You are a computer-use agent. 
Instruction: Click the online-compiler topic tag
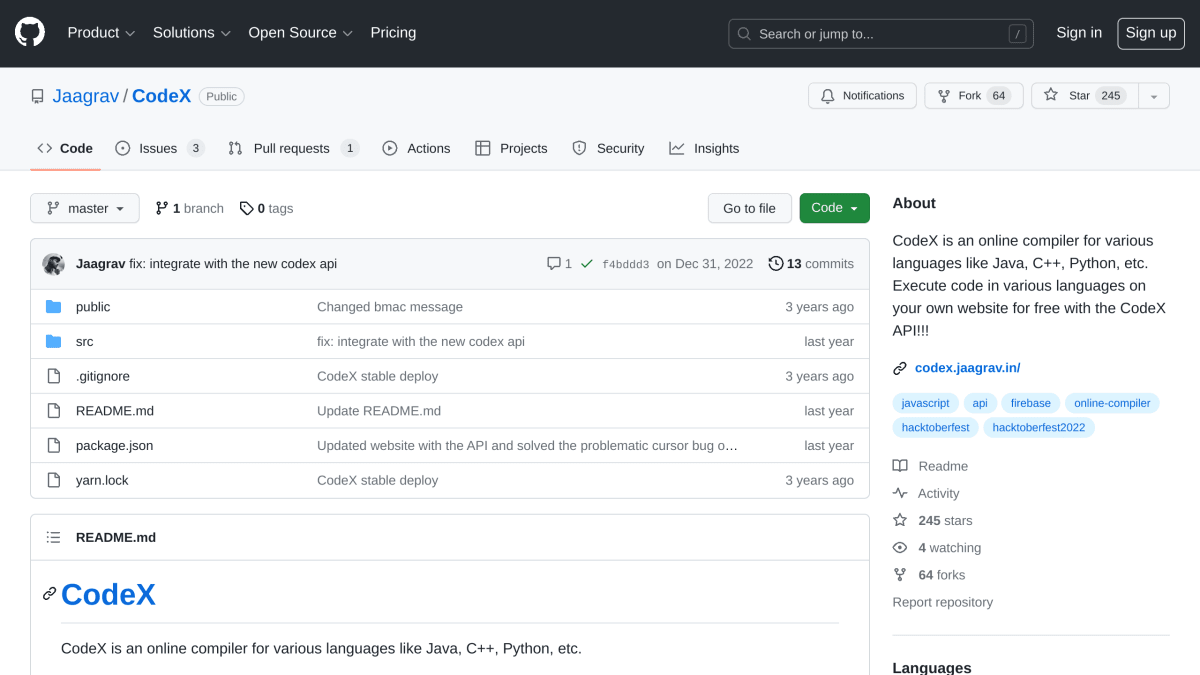tap(1112, 403)
